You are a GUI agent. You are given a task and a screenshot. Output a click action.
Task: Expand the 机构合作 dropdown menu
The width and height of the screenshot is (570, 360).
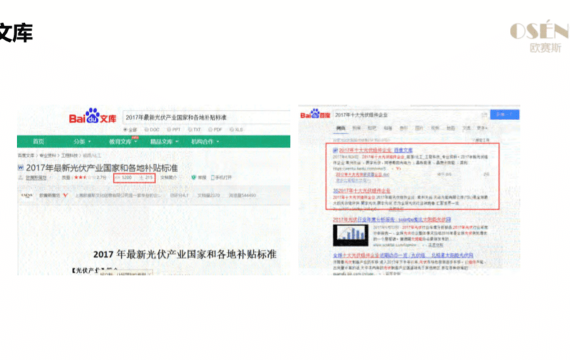(205, 141)
